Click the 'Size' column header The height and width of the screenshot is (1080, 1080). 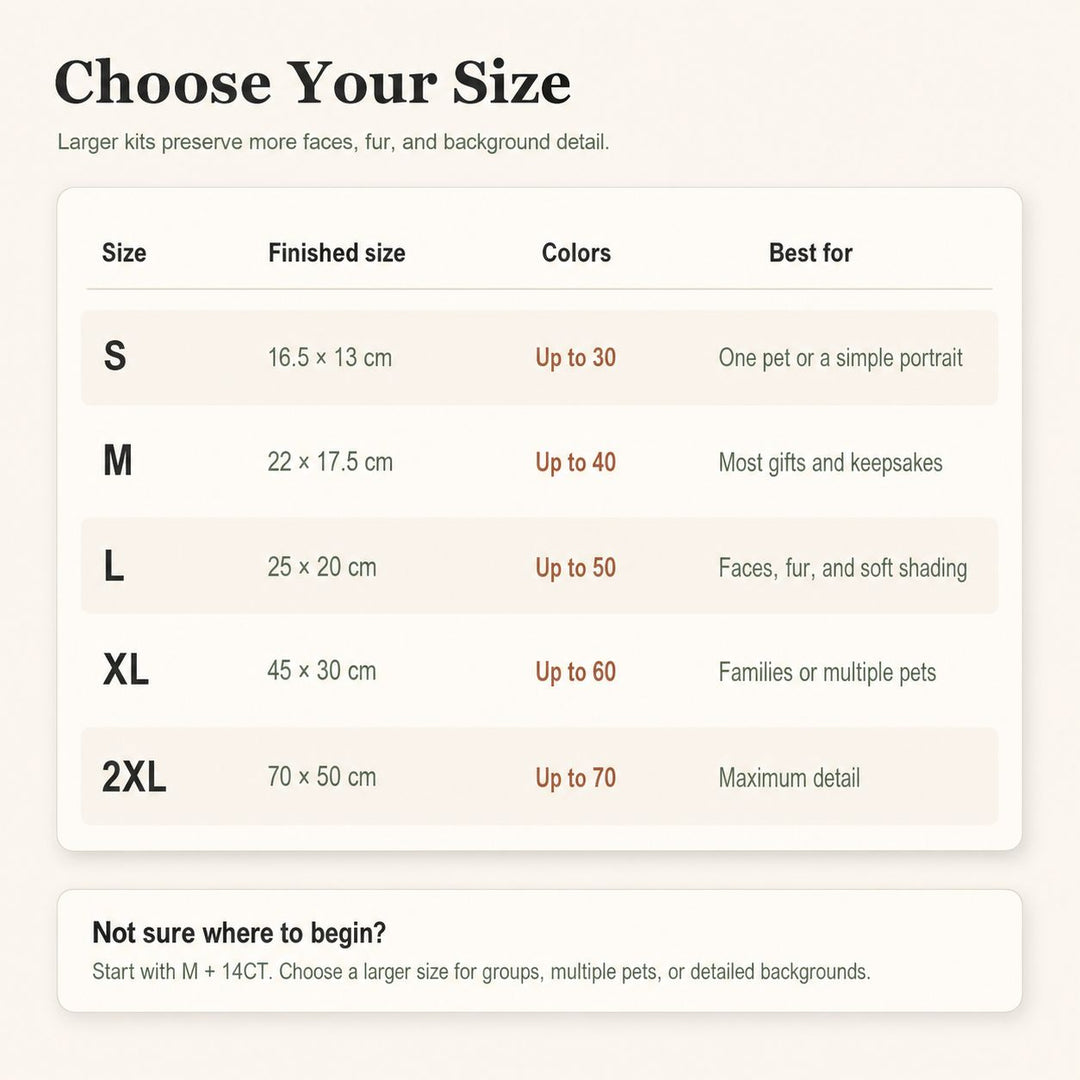(x=124, y=253)
